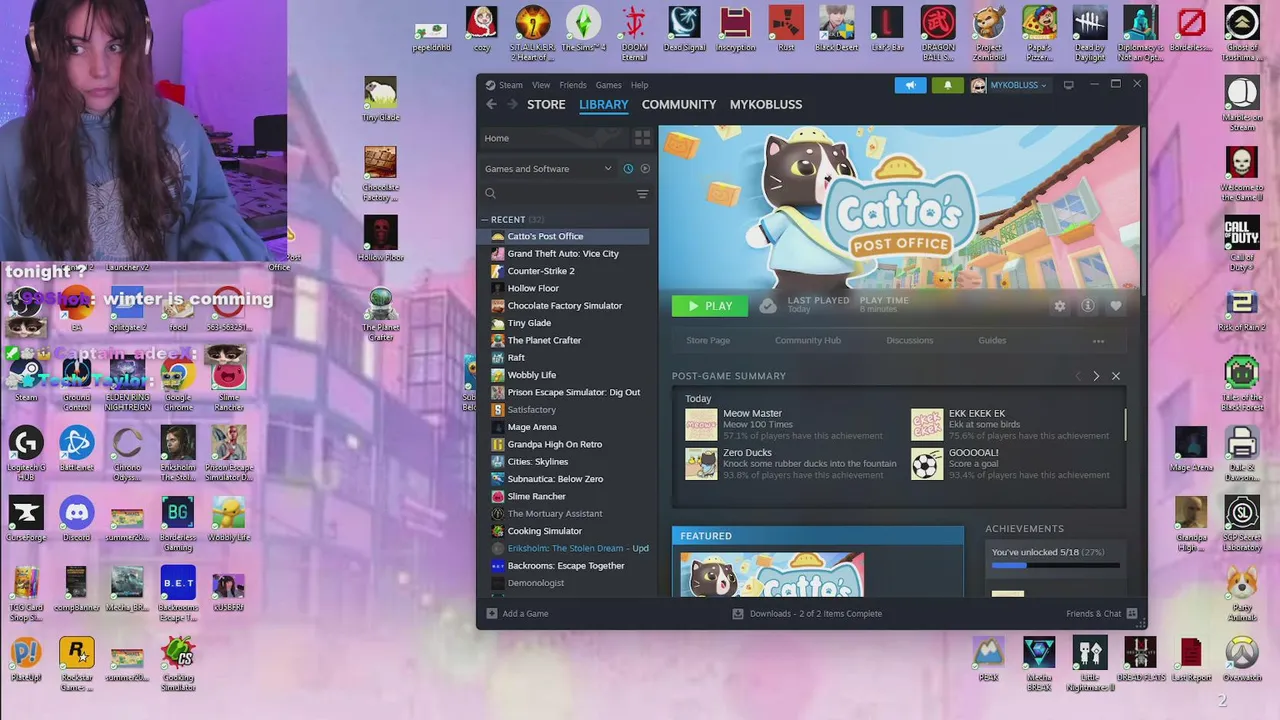Select Hollow Floor in library list
Image resolution: width=1280 pixels, height=720 pixels.
pyautogui.click(x=564, y=288)
